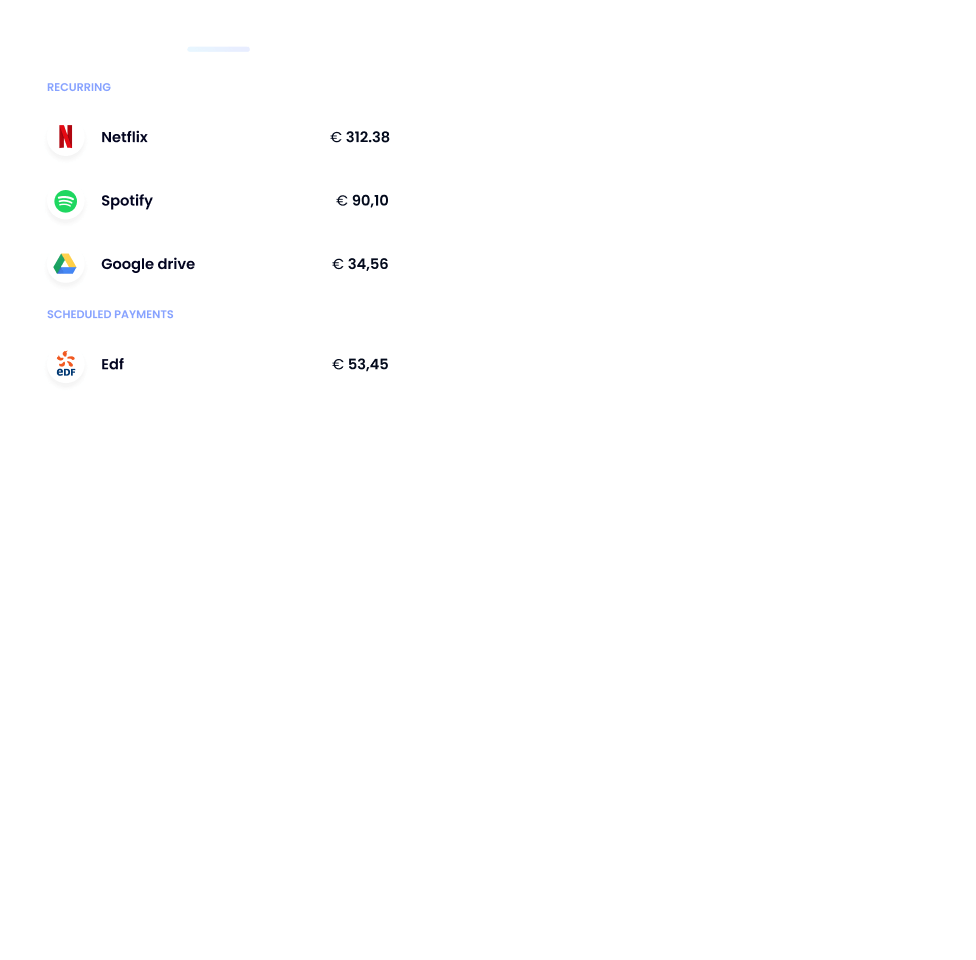Click the Google Drive triangle icon
Screen dimensions: 976x960
coord(65,264)
